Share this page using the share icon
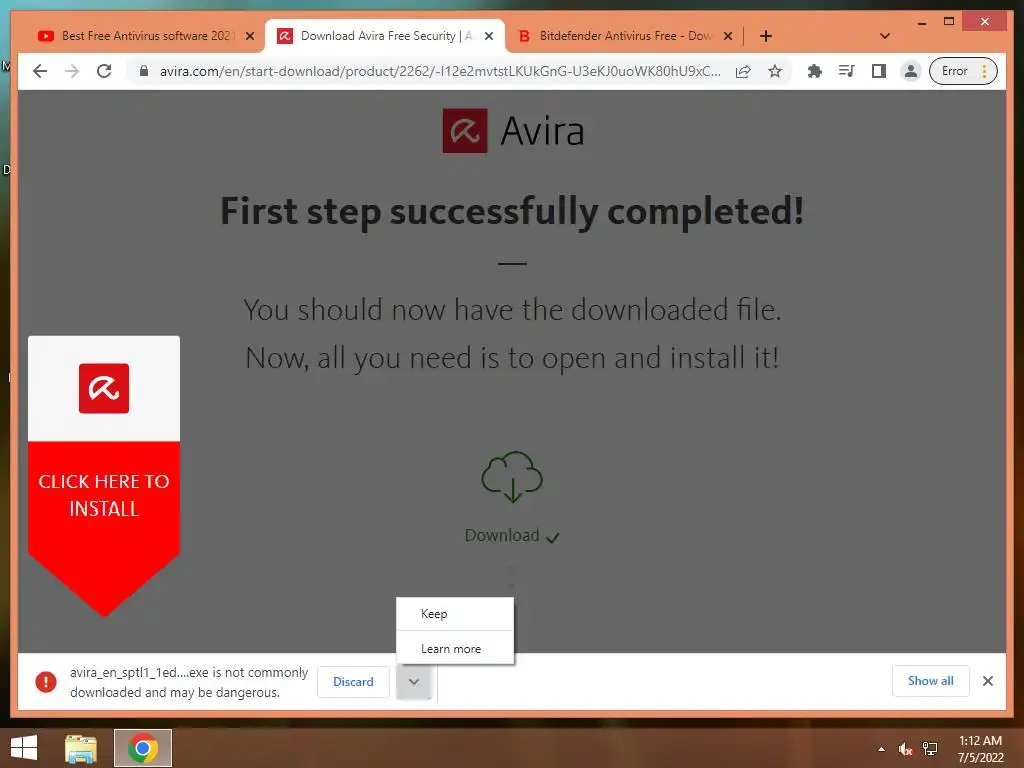 pyautogui.click(x=743, y=71)
